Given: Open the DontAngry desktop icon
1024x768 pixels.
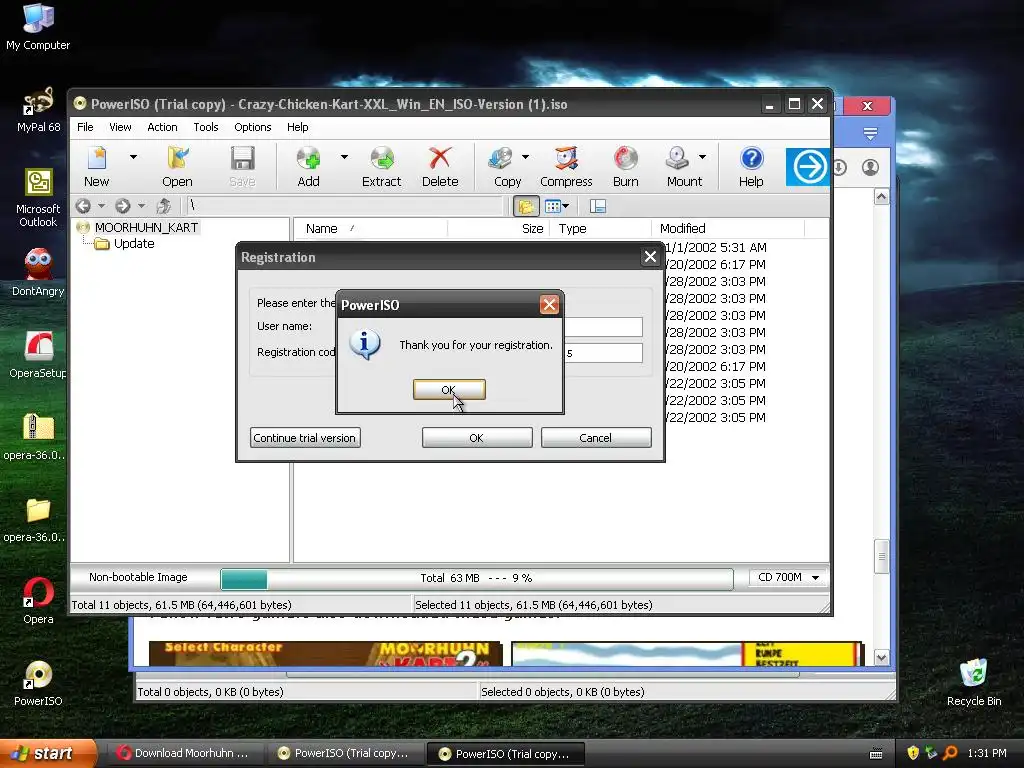Looking at the screenshot, I should 38,273.
